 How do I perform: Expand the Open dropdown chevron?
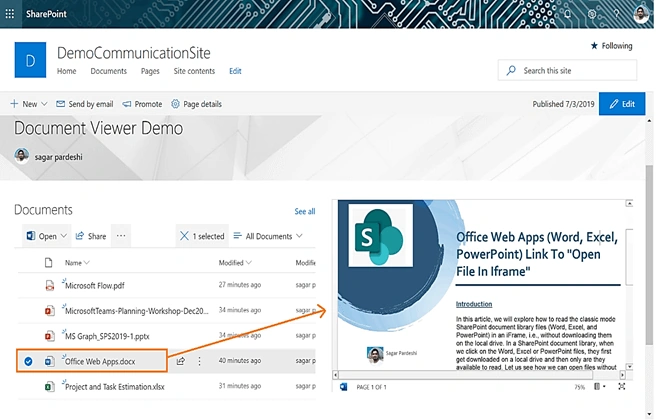click(64, 236)
